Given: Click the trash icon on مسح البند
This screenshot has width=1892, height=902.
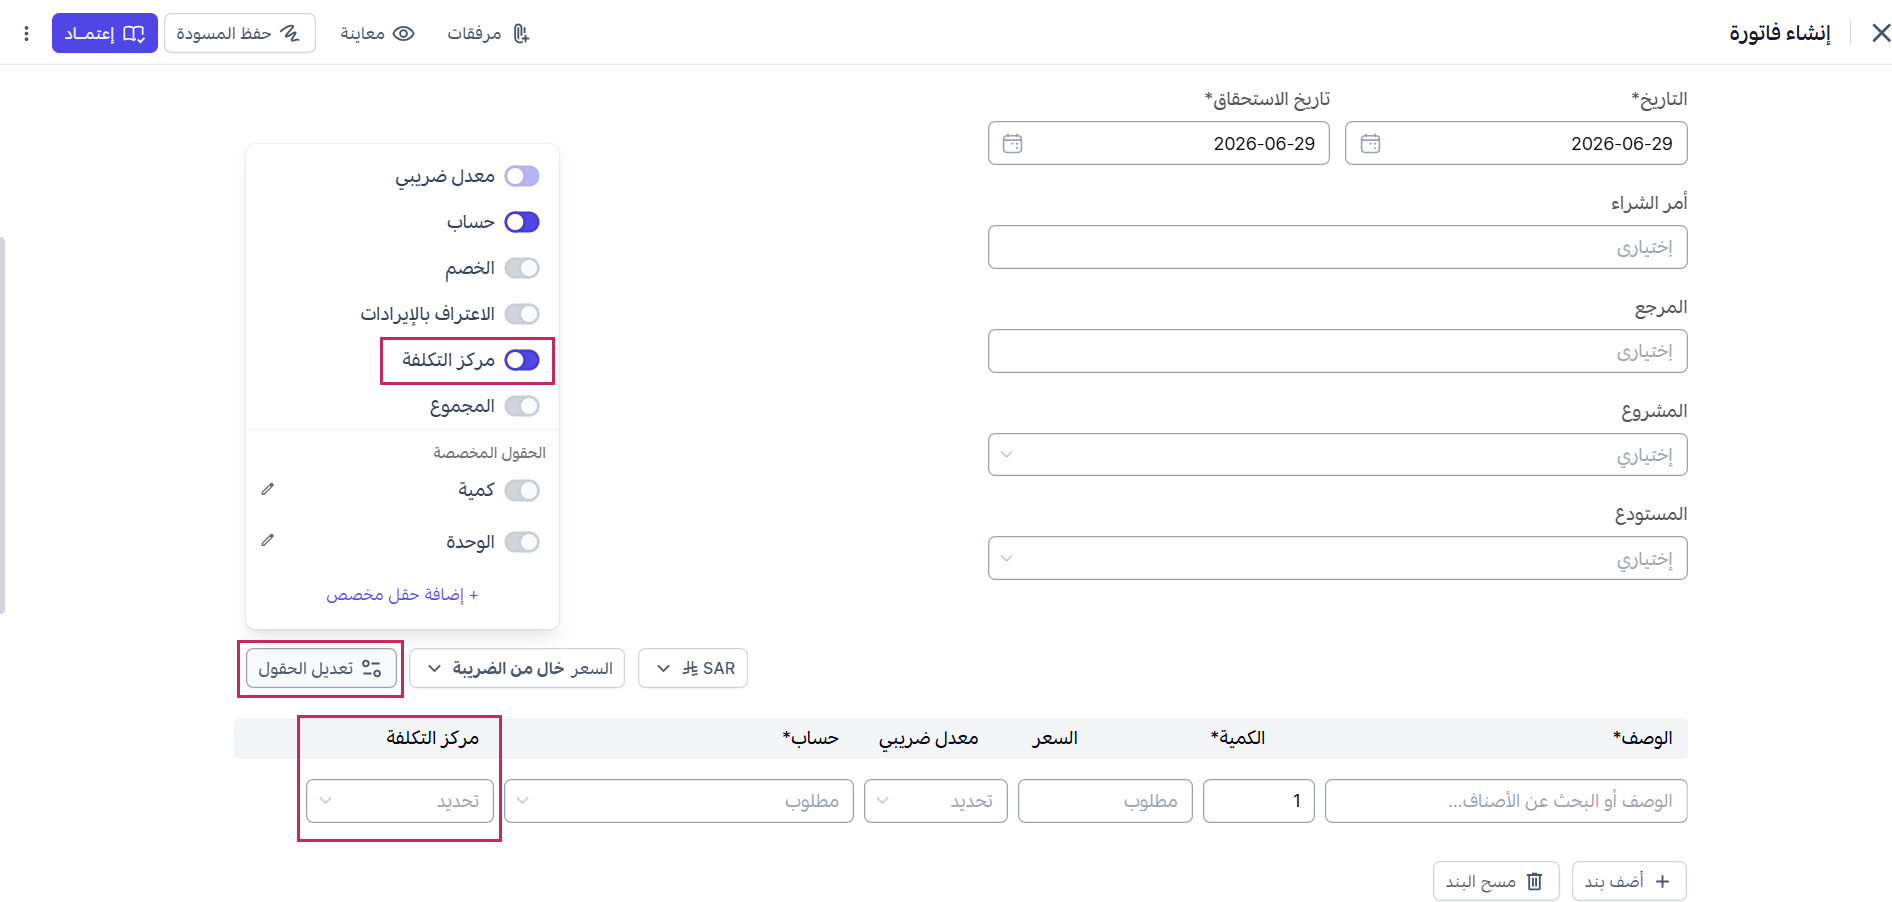Looking at the screenshot, I should (x=1535, y=881).
